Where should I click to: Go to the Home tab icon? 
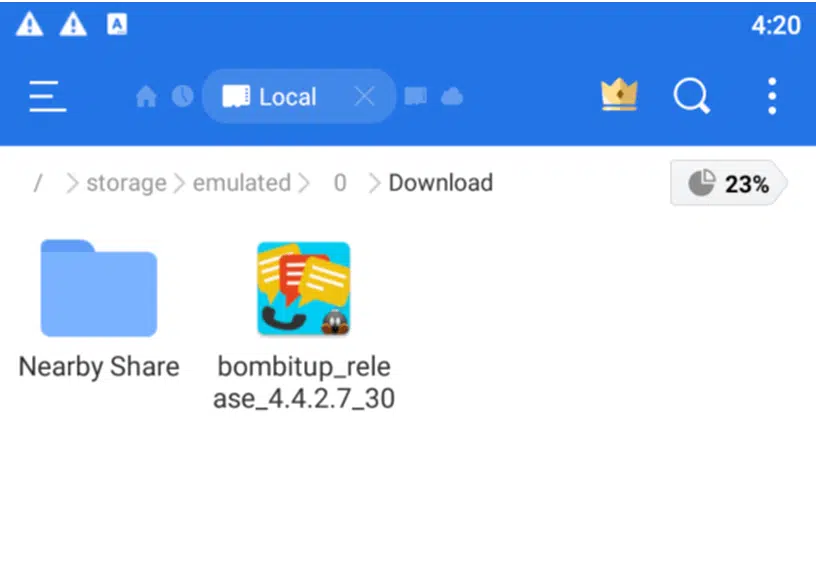click(x=146, y=96)
